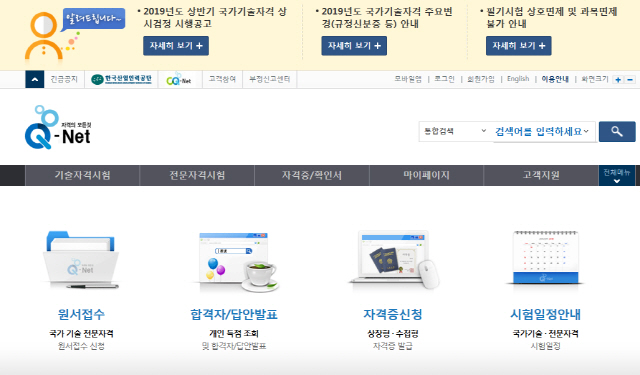
Task: Expand the 전체메뉴 full menu
Action: pos(617,176)
